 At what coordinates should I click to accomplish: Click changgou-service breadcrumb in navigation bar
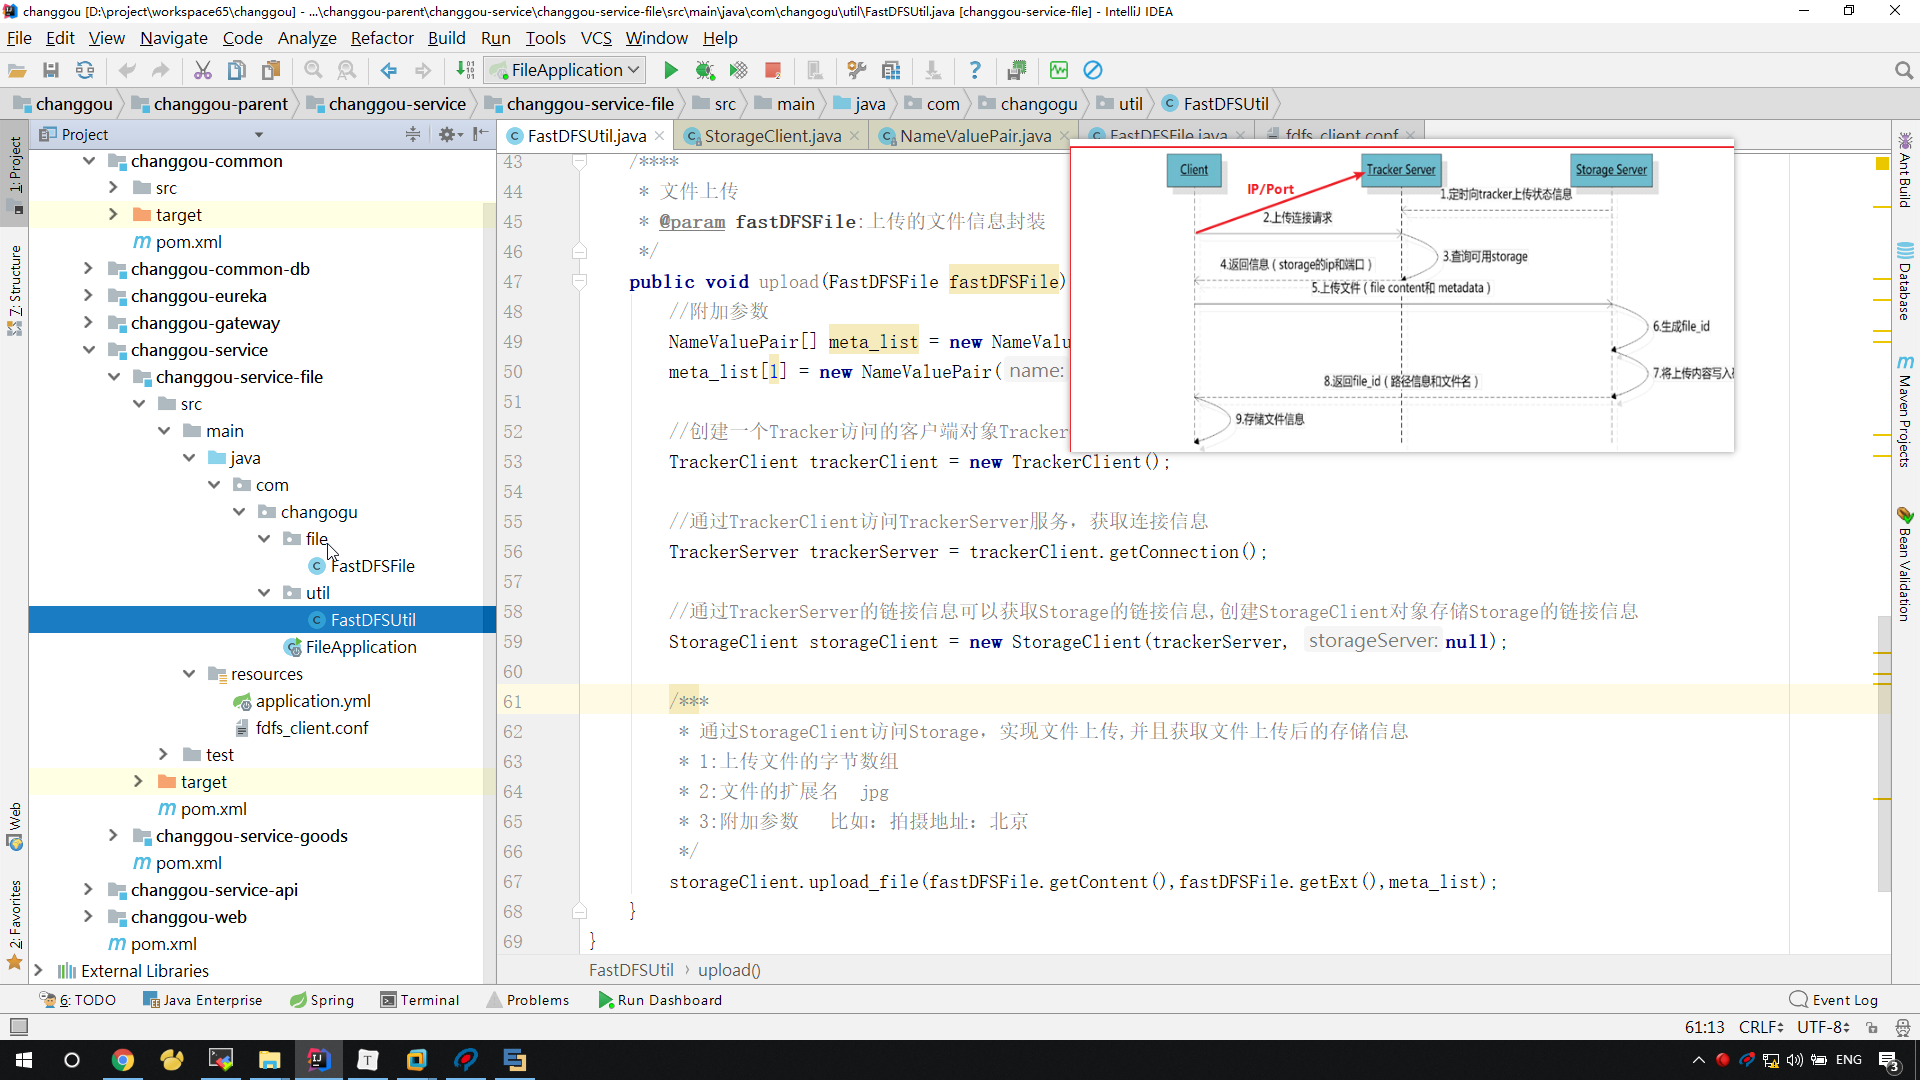(x=397, y=104)
